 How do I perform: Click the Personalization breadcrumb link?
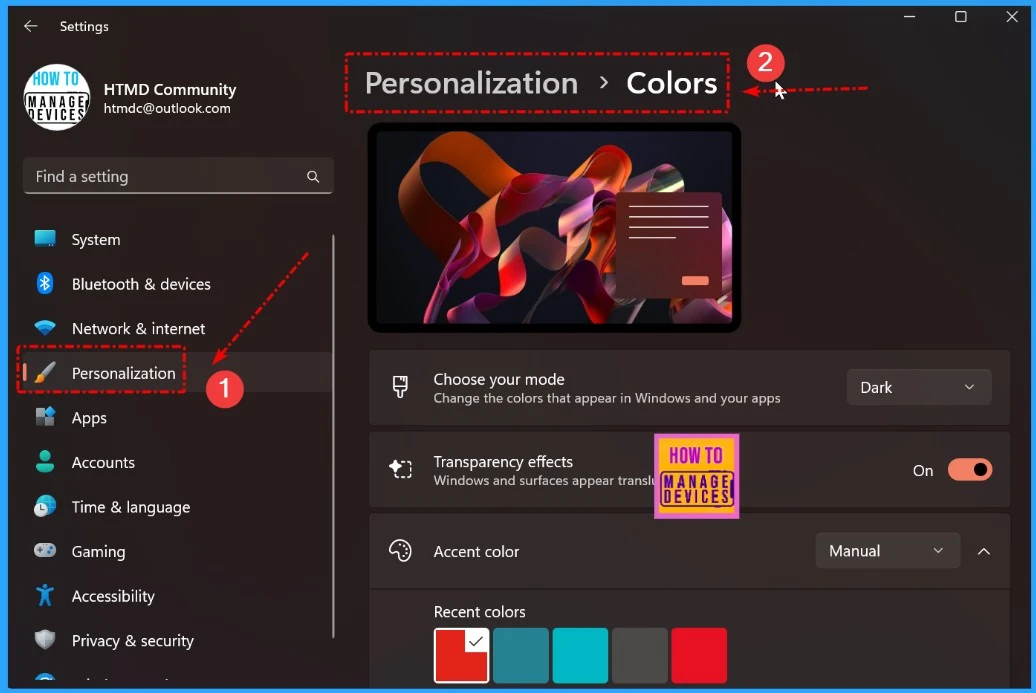coord(471,83)
